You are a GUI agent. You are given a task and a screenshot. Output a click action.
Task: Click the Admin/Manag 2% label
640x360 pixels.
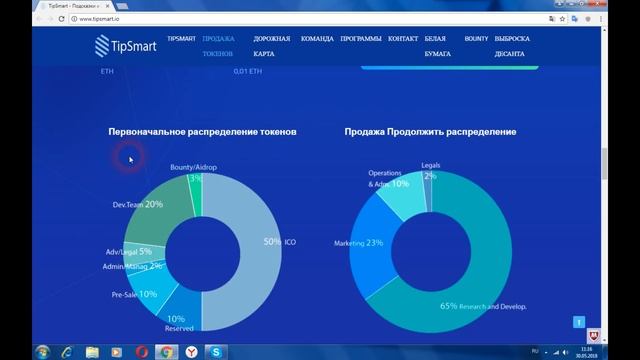(x=132, y=266)
